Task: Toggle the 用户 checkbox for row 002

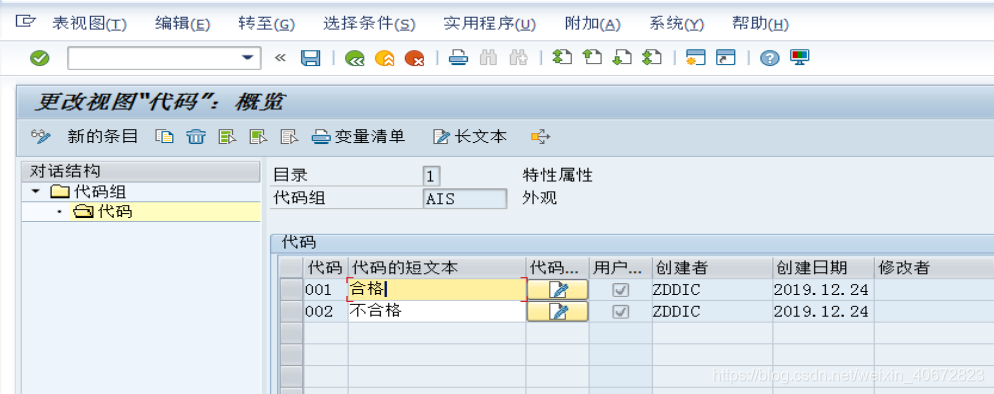Action: [621, 311]
